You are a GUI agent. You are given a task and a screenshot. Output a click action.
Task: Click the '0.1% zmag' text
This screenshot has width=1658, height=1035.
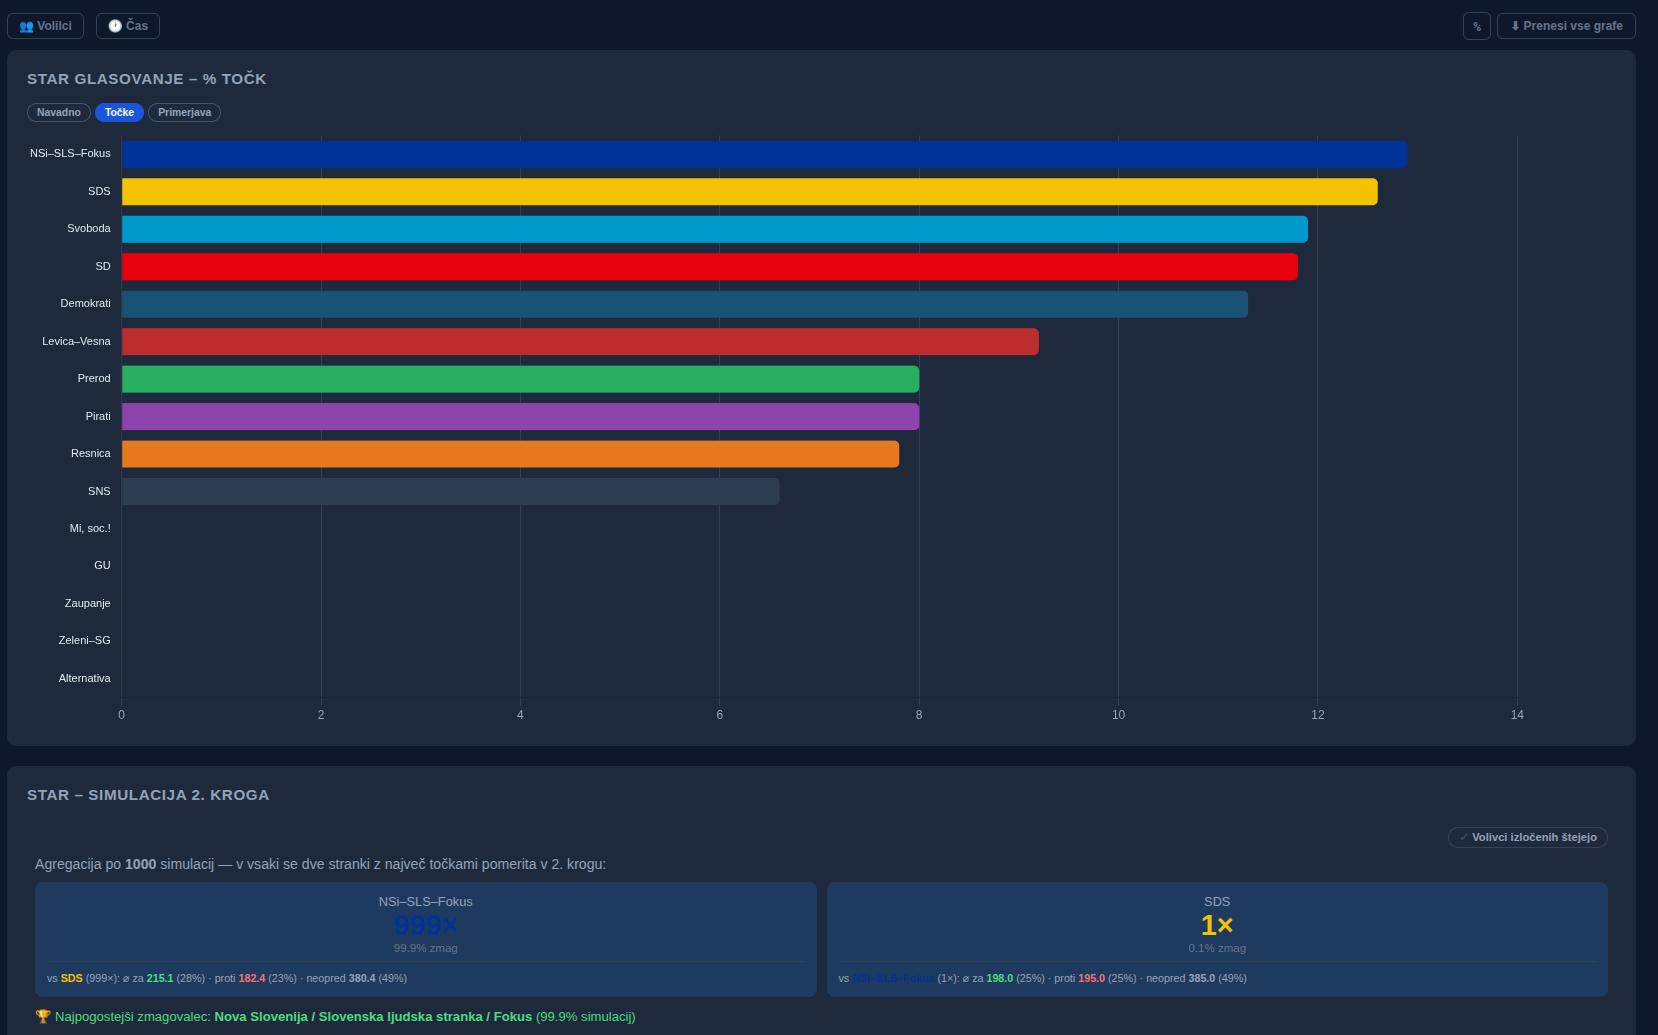(x=1217, y=948)
